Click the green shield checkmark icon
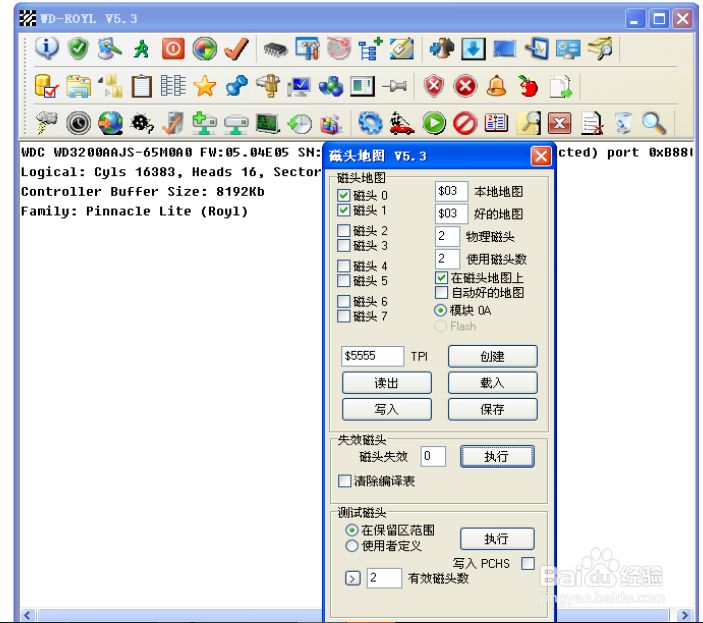Viewport: 703px width, 623px height. [78, 48]
